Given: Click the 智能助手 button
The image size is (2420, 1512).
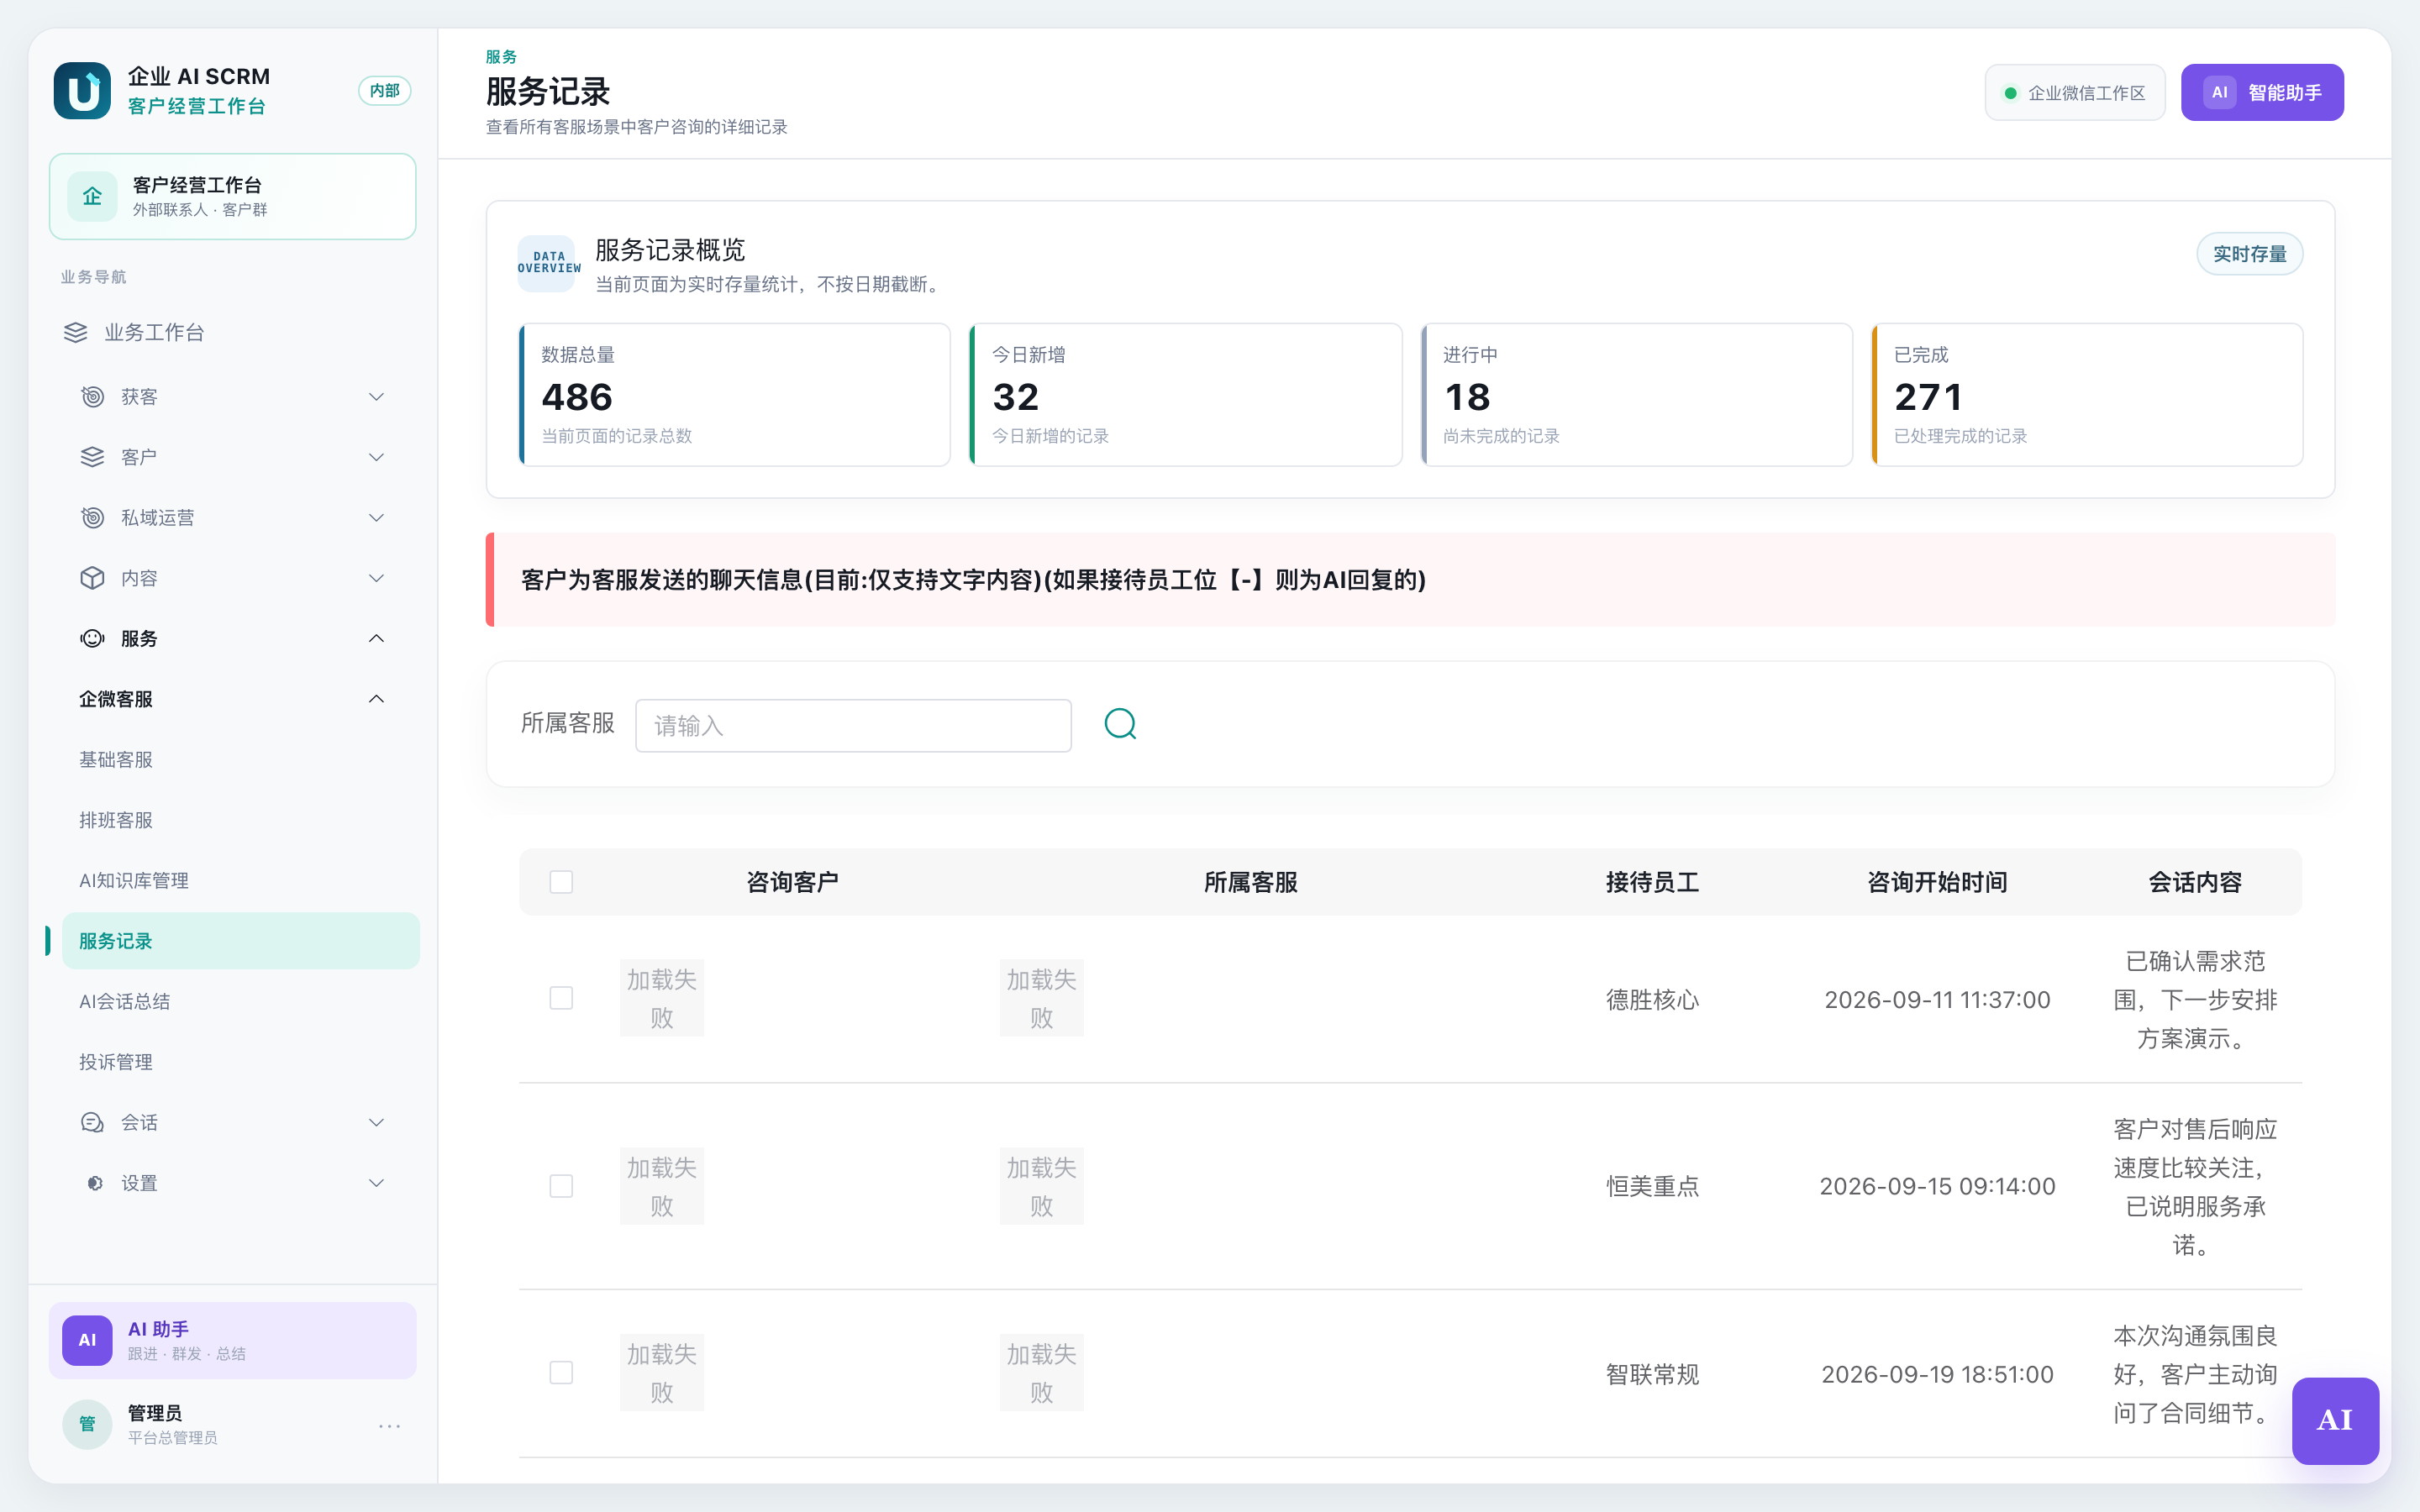Looking at the screenshot, I should (2262, 93).
